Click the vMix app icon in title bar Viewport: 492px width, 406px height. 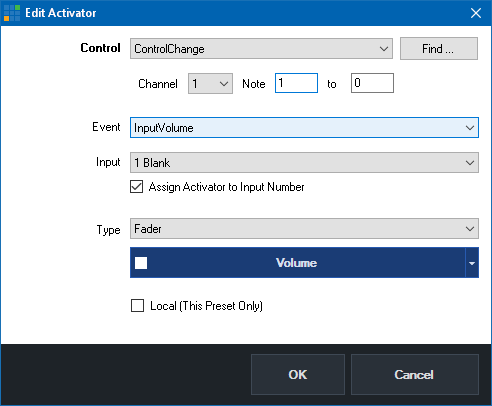tap(12, 13)
